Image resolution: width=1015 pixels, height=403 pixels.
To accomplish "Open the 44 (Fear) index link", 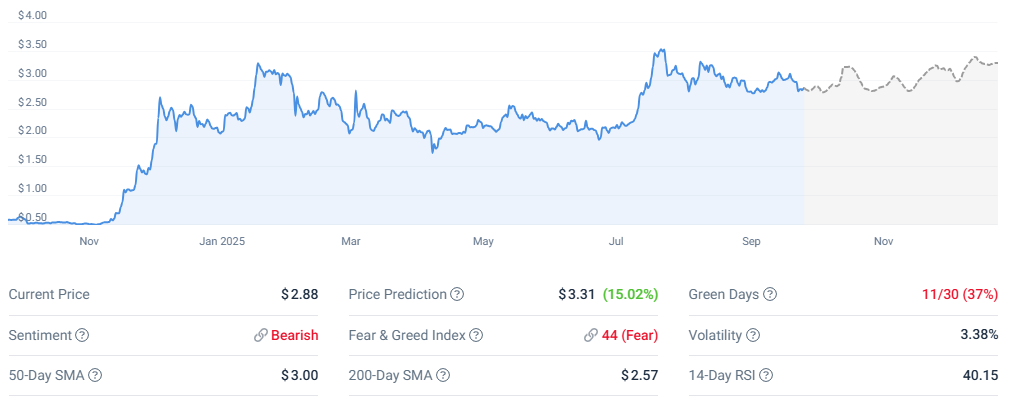I will tap(630, 336).
